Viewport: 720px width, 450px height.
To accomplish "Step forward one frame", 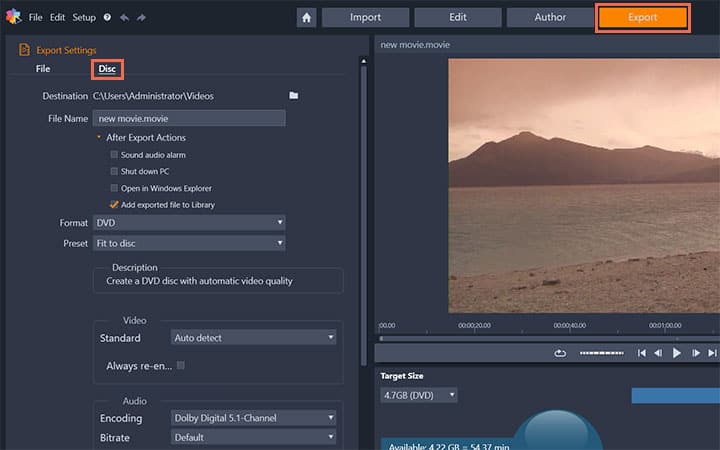I will click(x=696, y=353).
